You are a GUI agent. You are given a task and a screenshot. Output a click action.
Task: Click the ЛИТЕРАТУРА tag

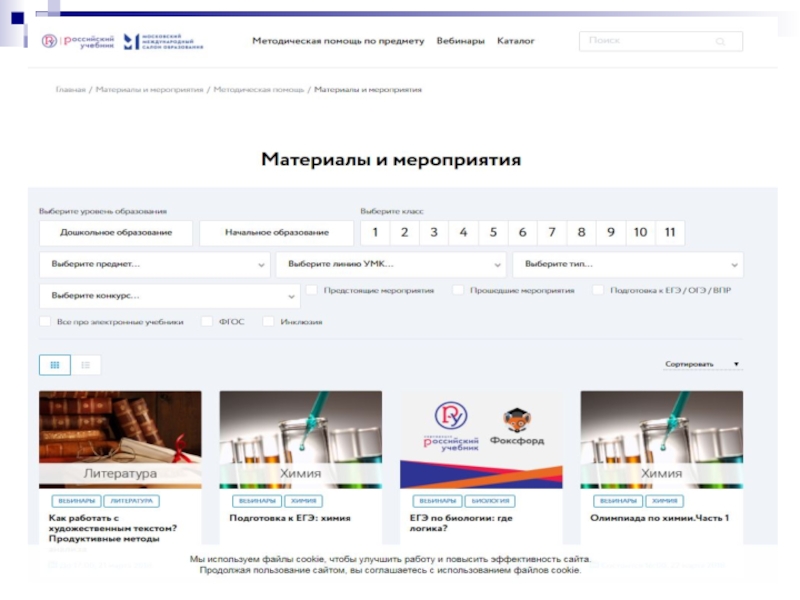coord(132,501)
